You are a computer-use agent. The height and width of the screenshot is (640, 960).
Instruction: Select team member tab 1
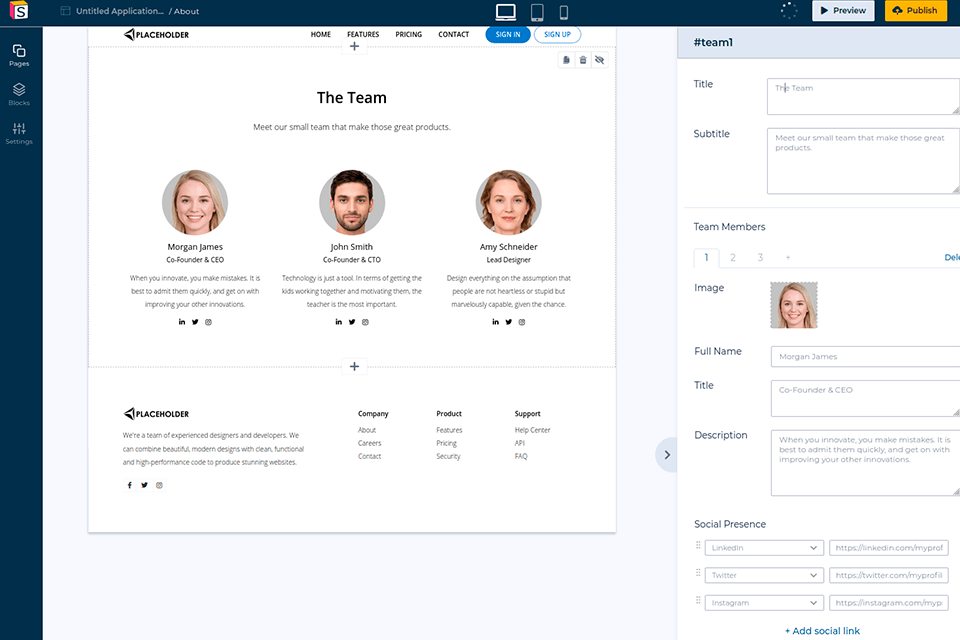pos(706,258)
